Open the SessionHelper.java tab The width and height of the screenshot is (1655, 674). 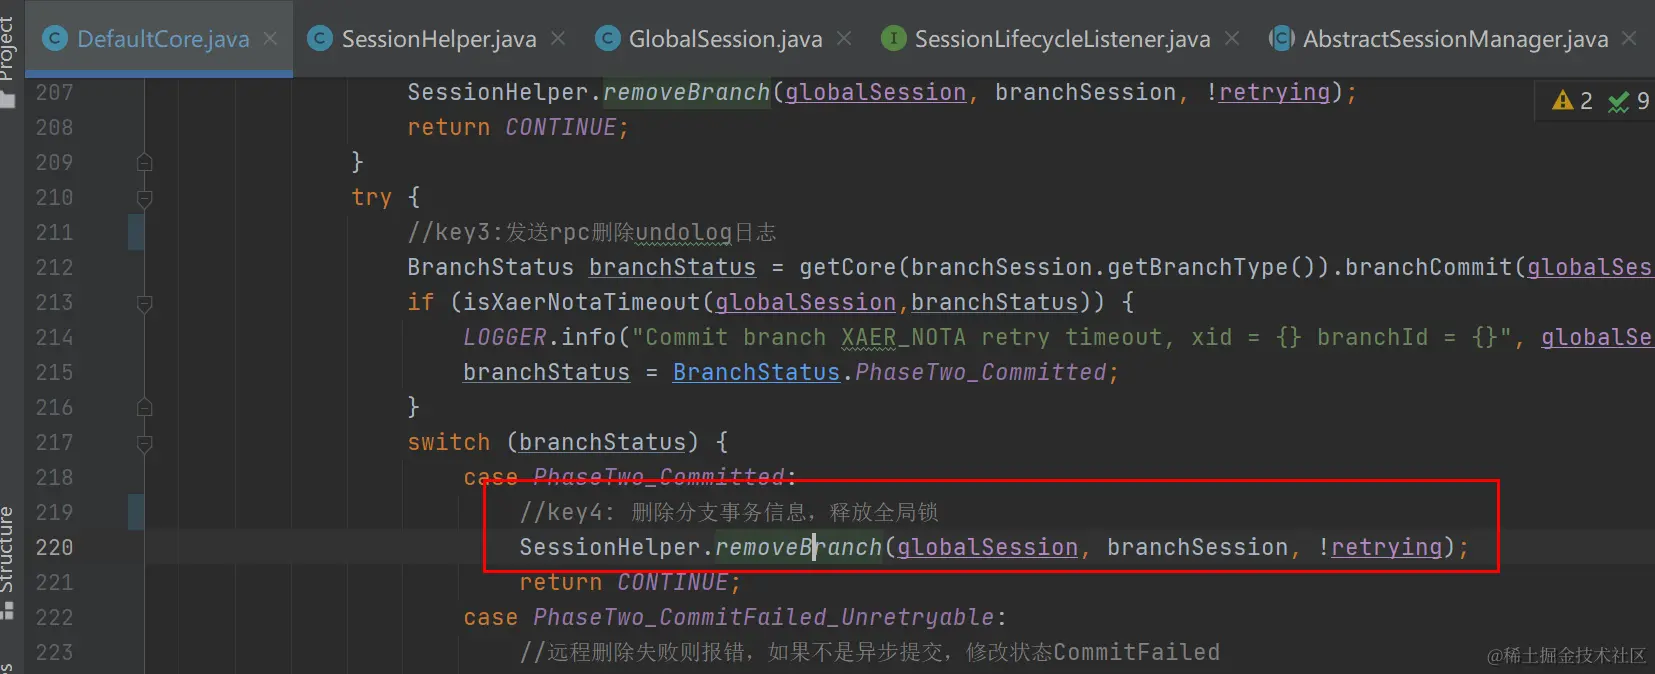(438, 39)
